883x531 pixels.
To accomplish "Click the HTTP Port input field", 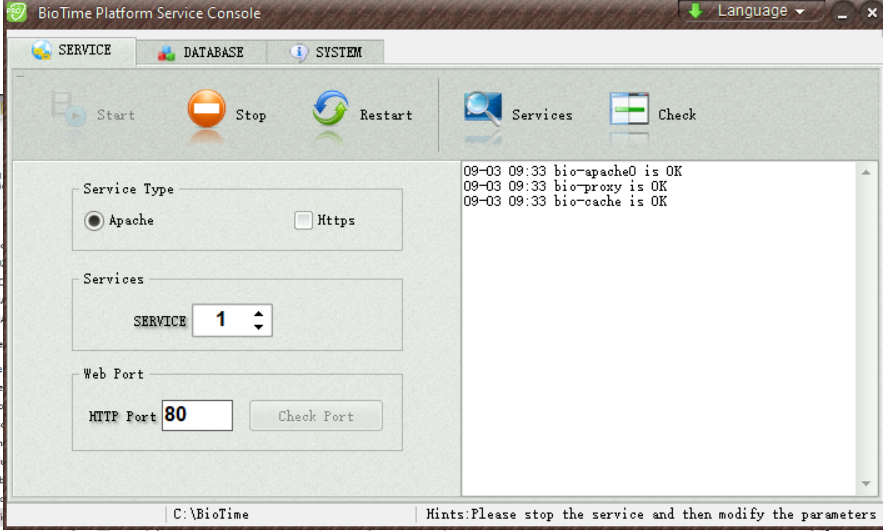I will (197, 416).
